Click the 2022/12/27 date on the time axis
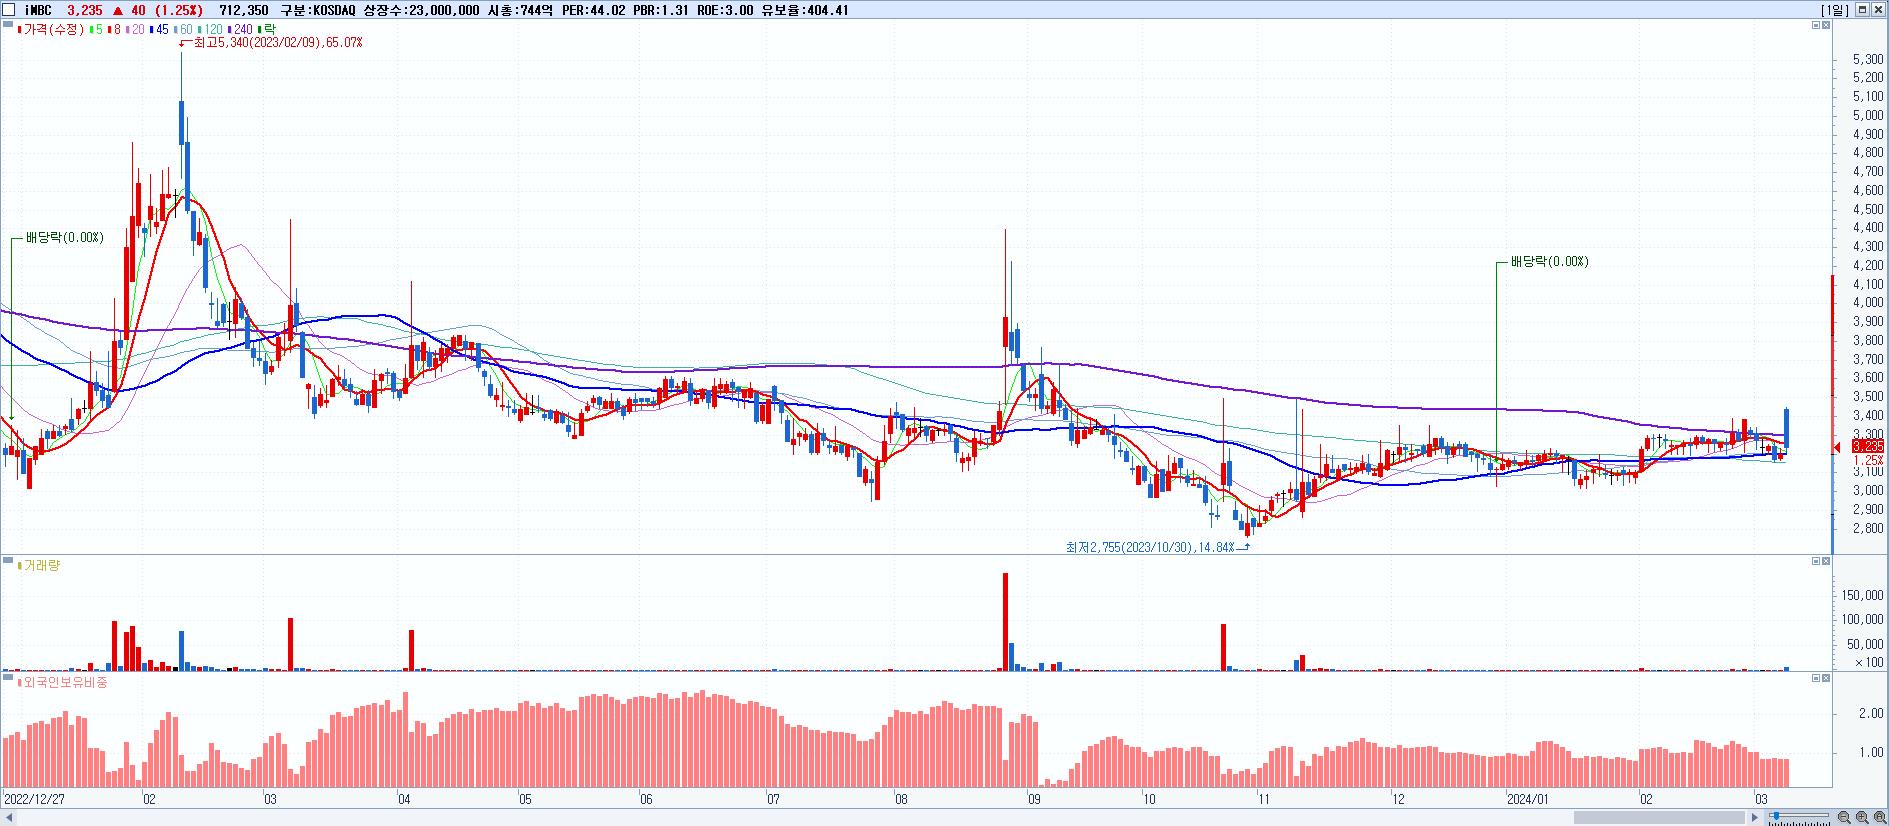 click(x=35, y=800)
